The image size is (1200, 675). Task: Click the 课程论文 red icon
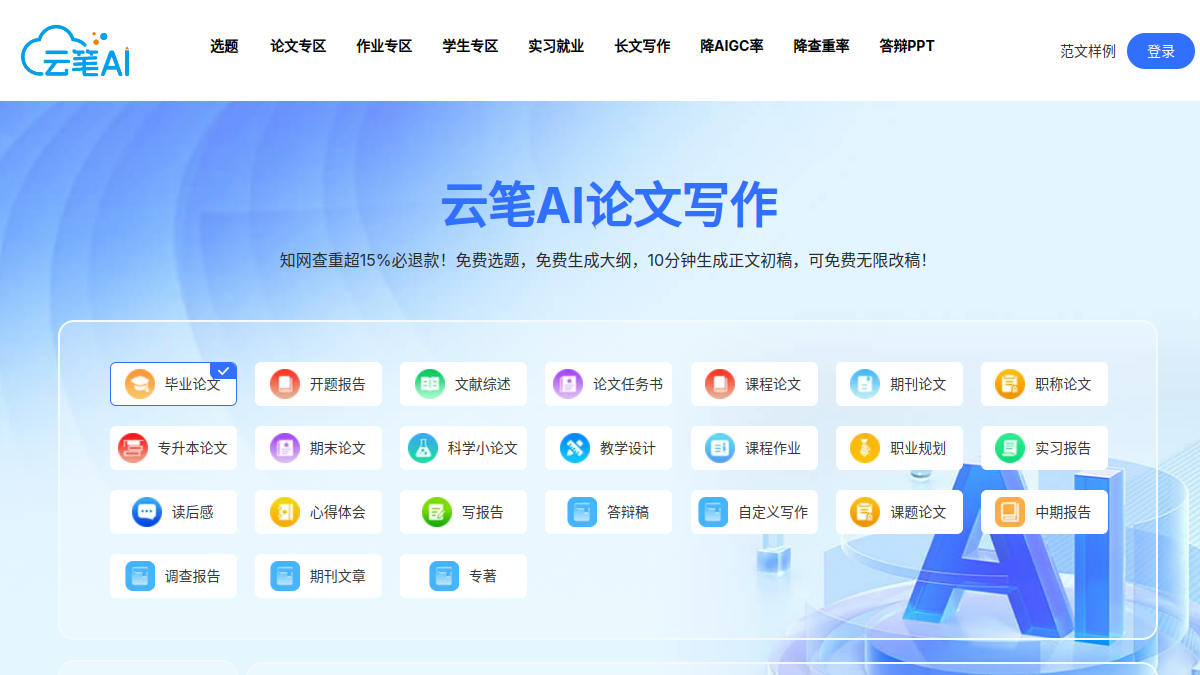[720, 384]
